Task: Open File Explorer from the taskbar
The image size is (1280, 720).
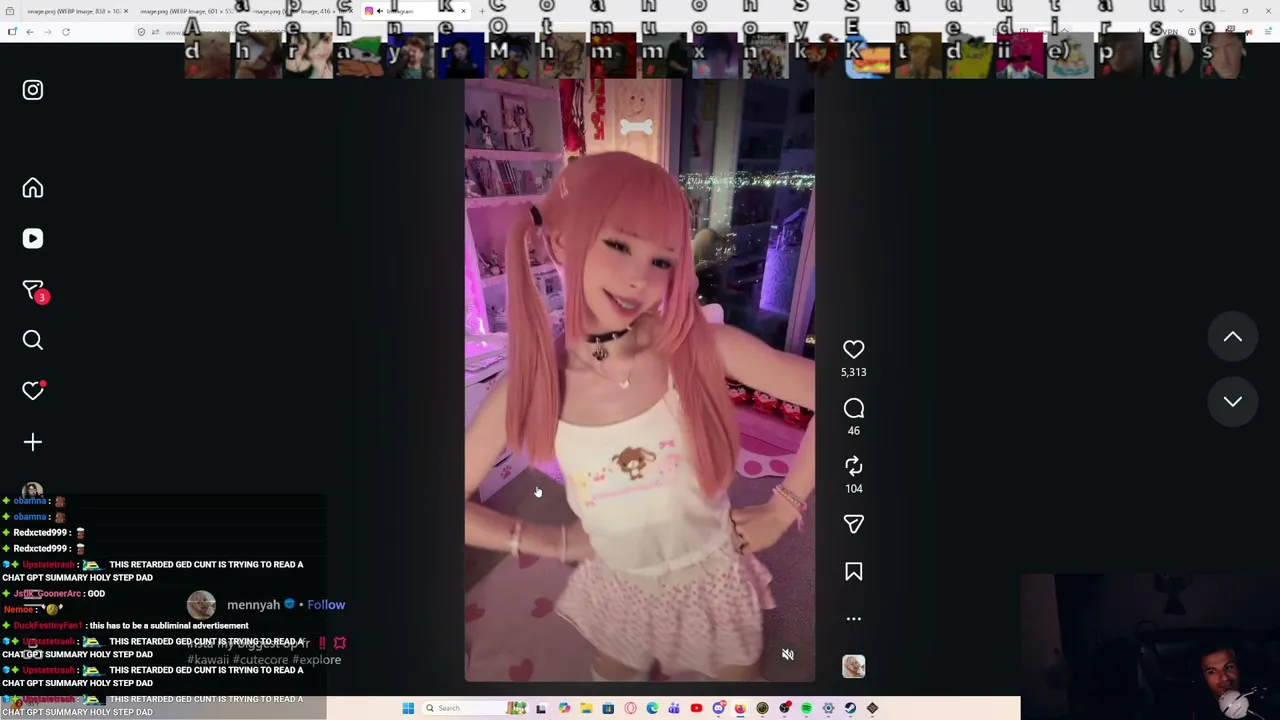Action: [586, 709]
